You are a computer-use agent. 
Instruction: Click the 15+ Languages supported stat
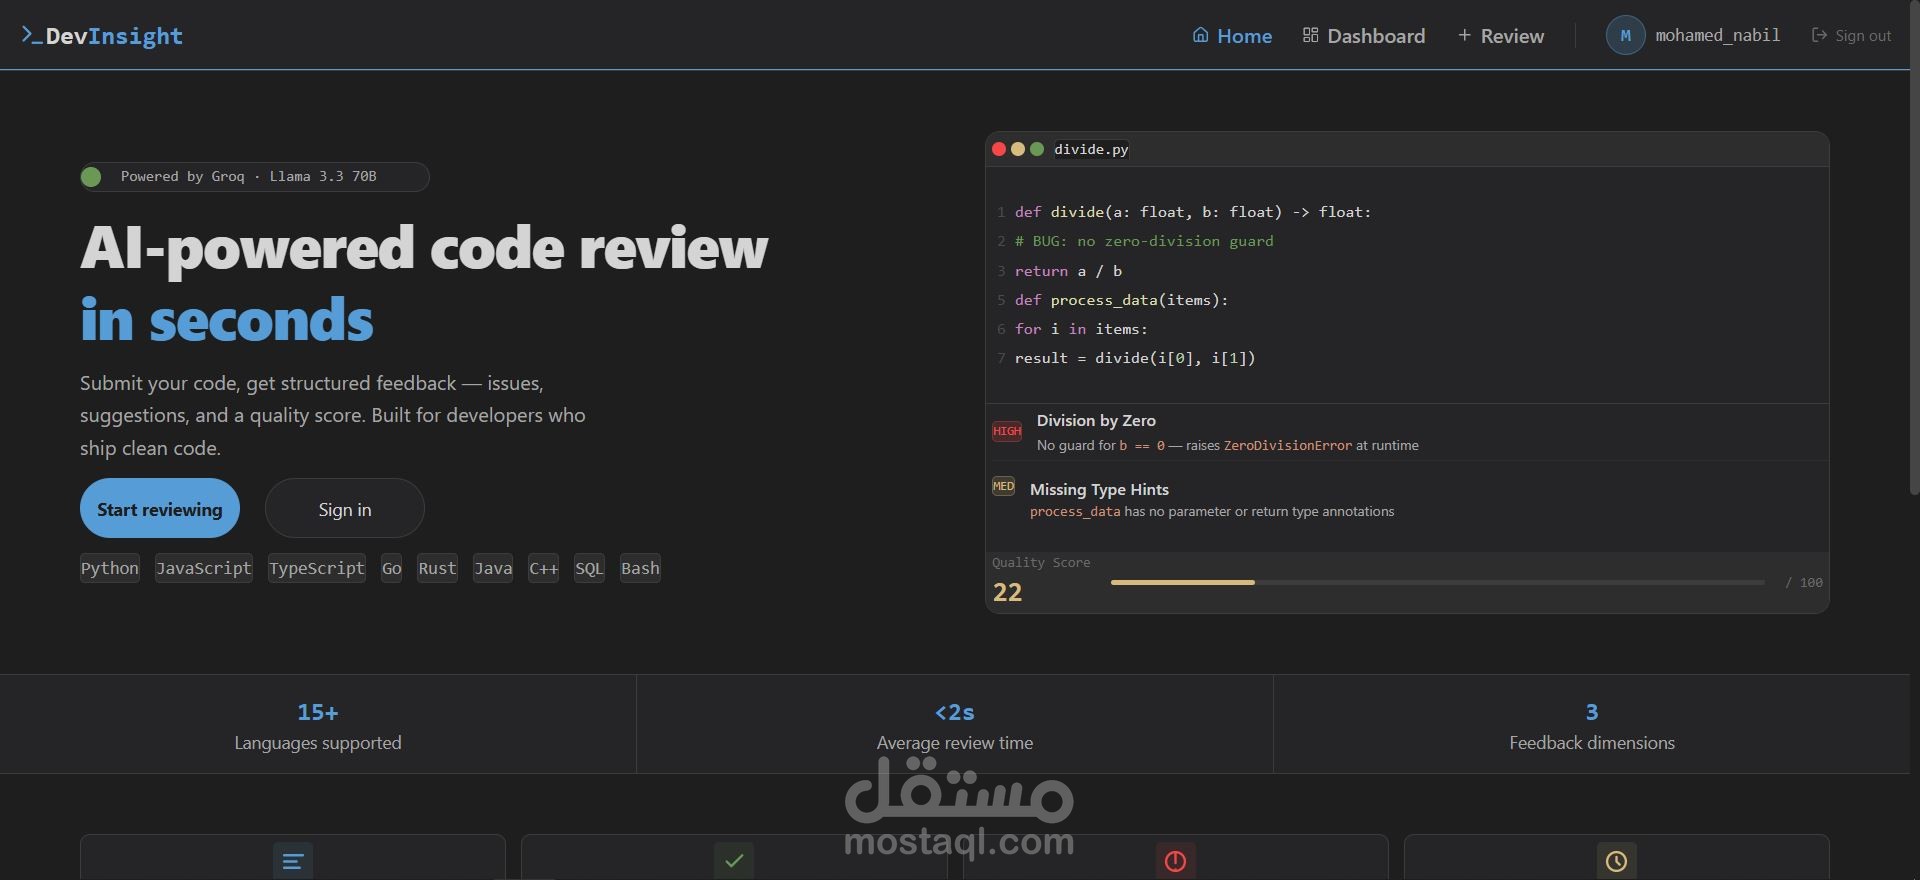(318, 725)
